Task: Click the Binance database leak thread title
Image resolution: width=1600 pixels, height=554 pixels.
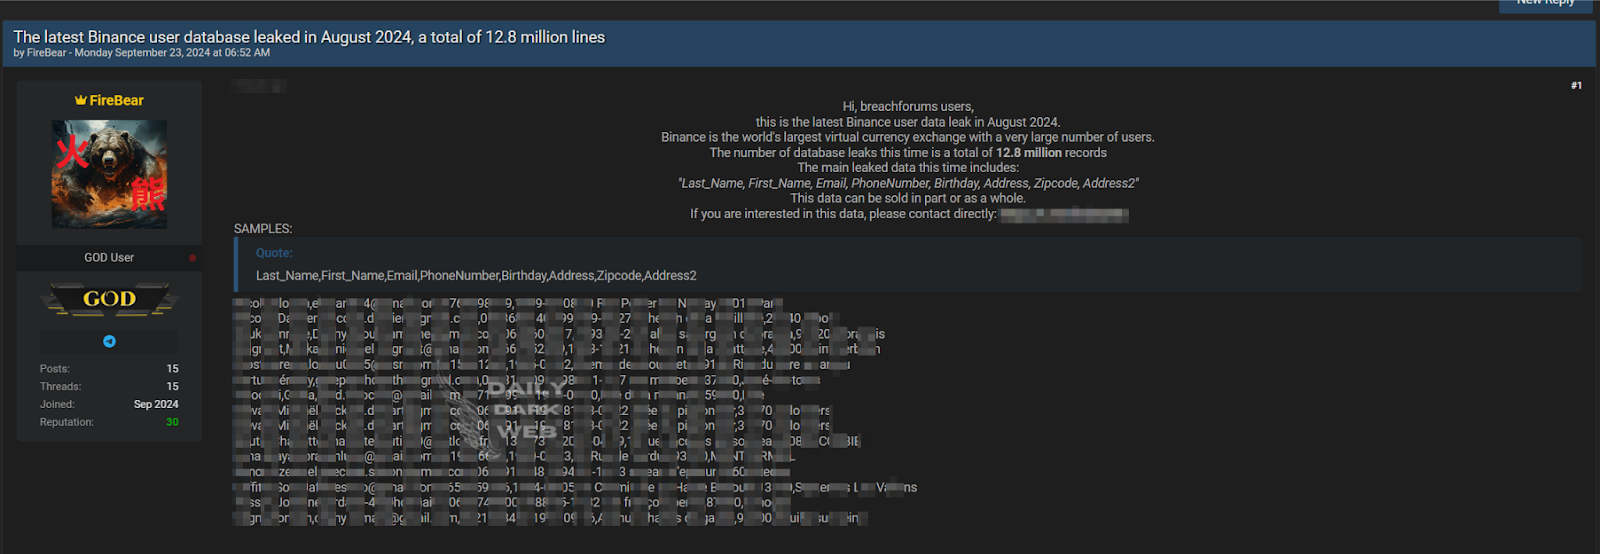Action: (x=309, y=37)
